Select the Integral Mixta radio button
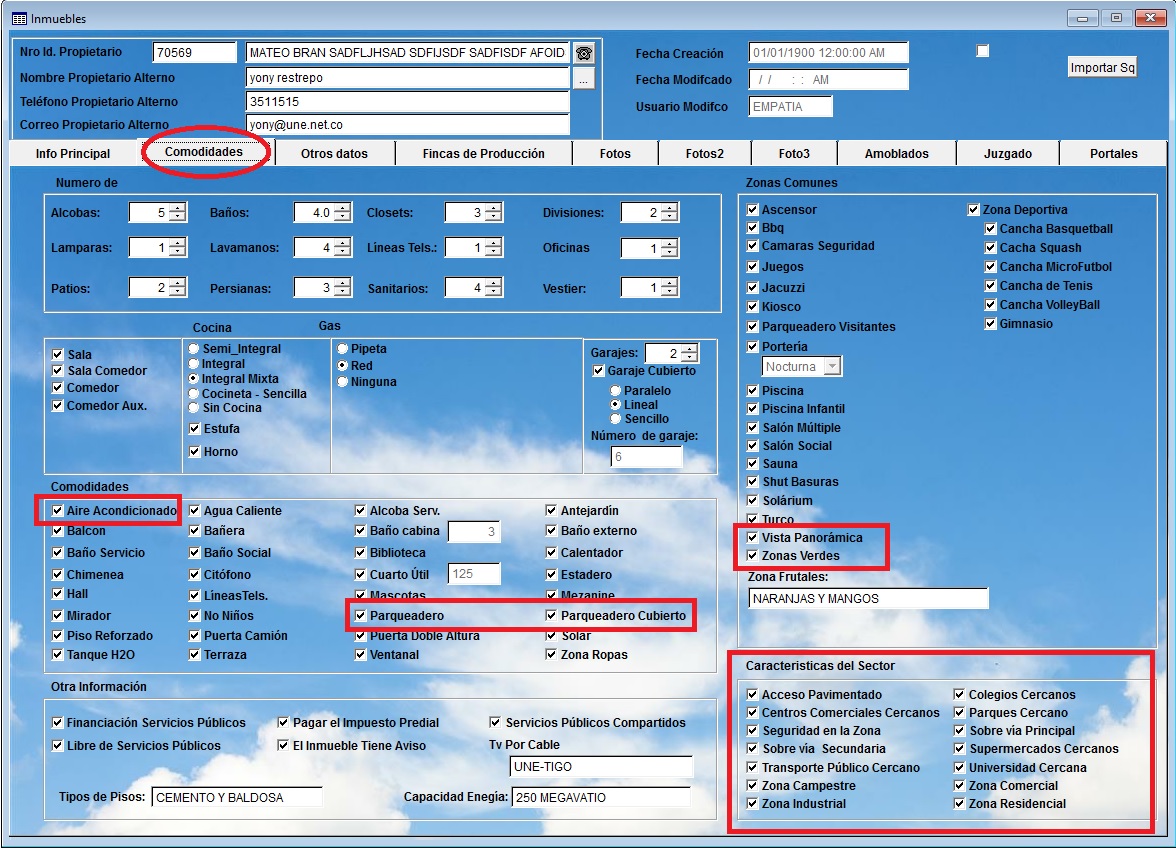Screen dimensions: 1176x848 tap(194, 379)
